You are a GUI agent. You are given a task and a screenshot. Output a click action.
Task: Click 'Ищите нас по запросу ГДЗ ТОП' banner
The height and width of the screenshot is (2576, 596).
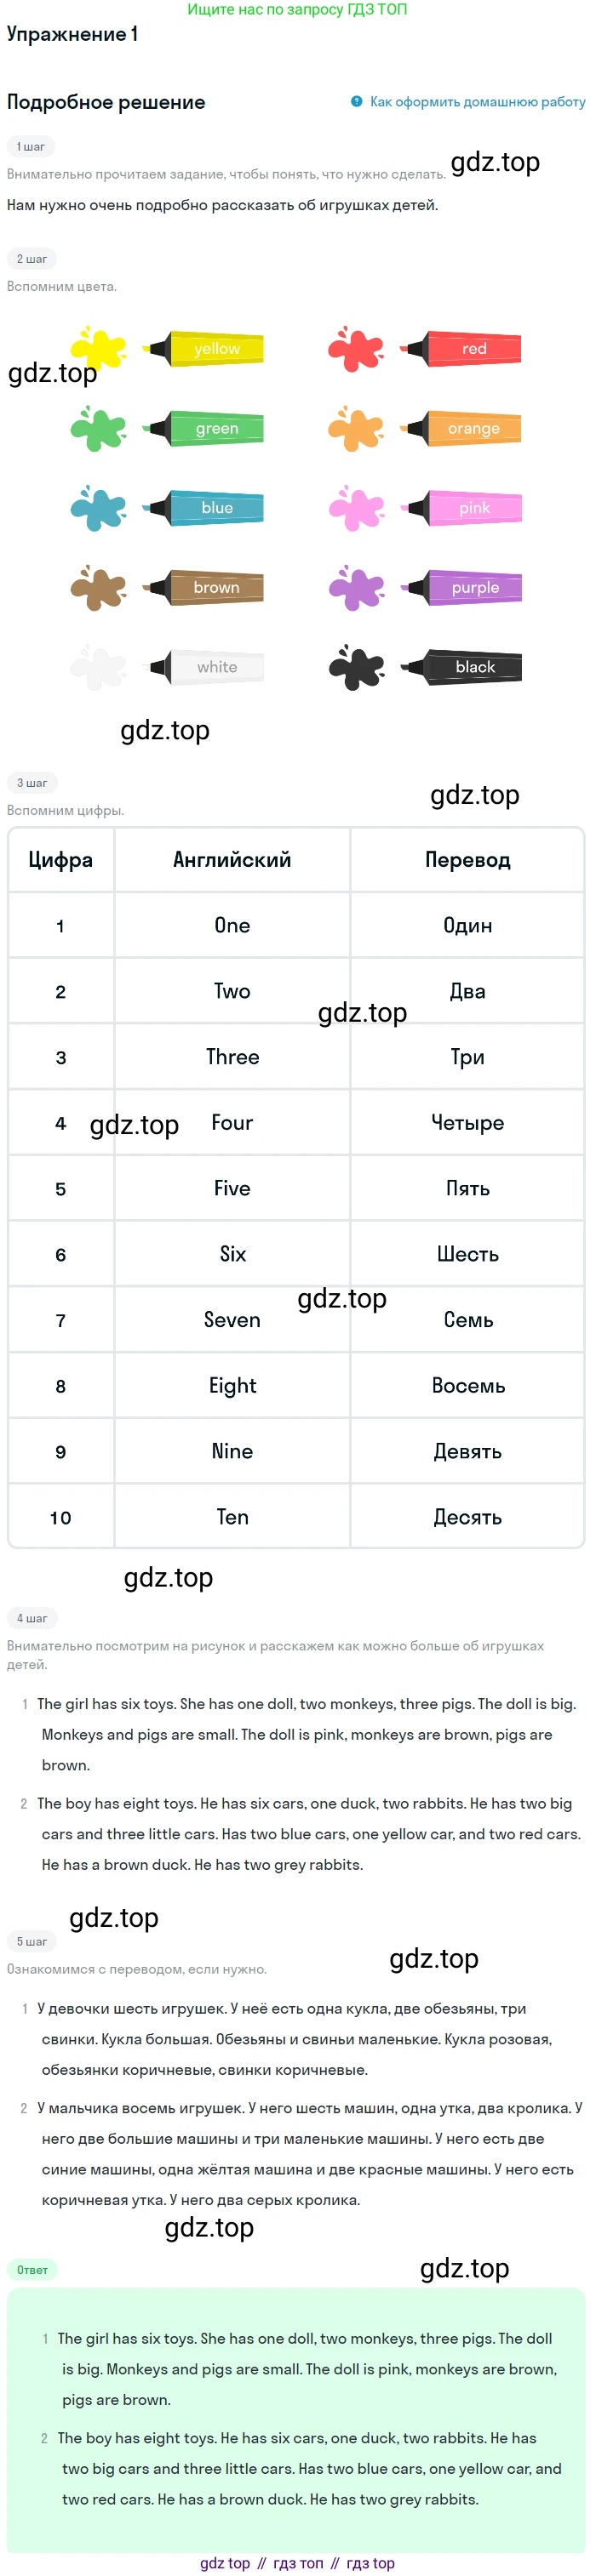pos(297,9)
